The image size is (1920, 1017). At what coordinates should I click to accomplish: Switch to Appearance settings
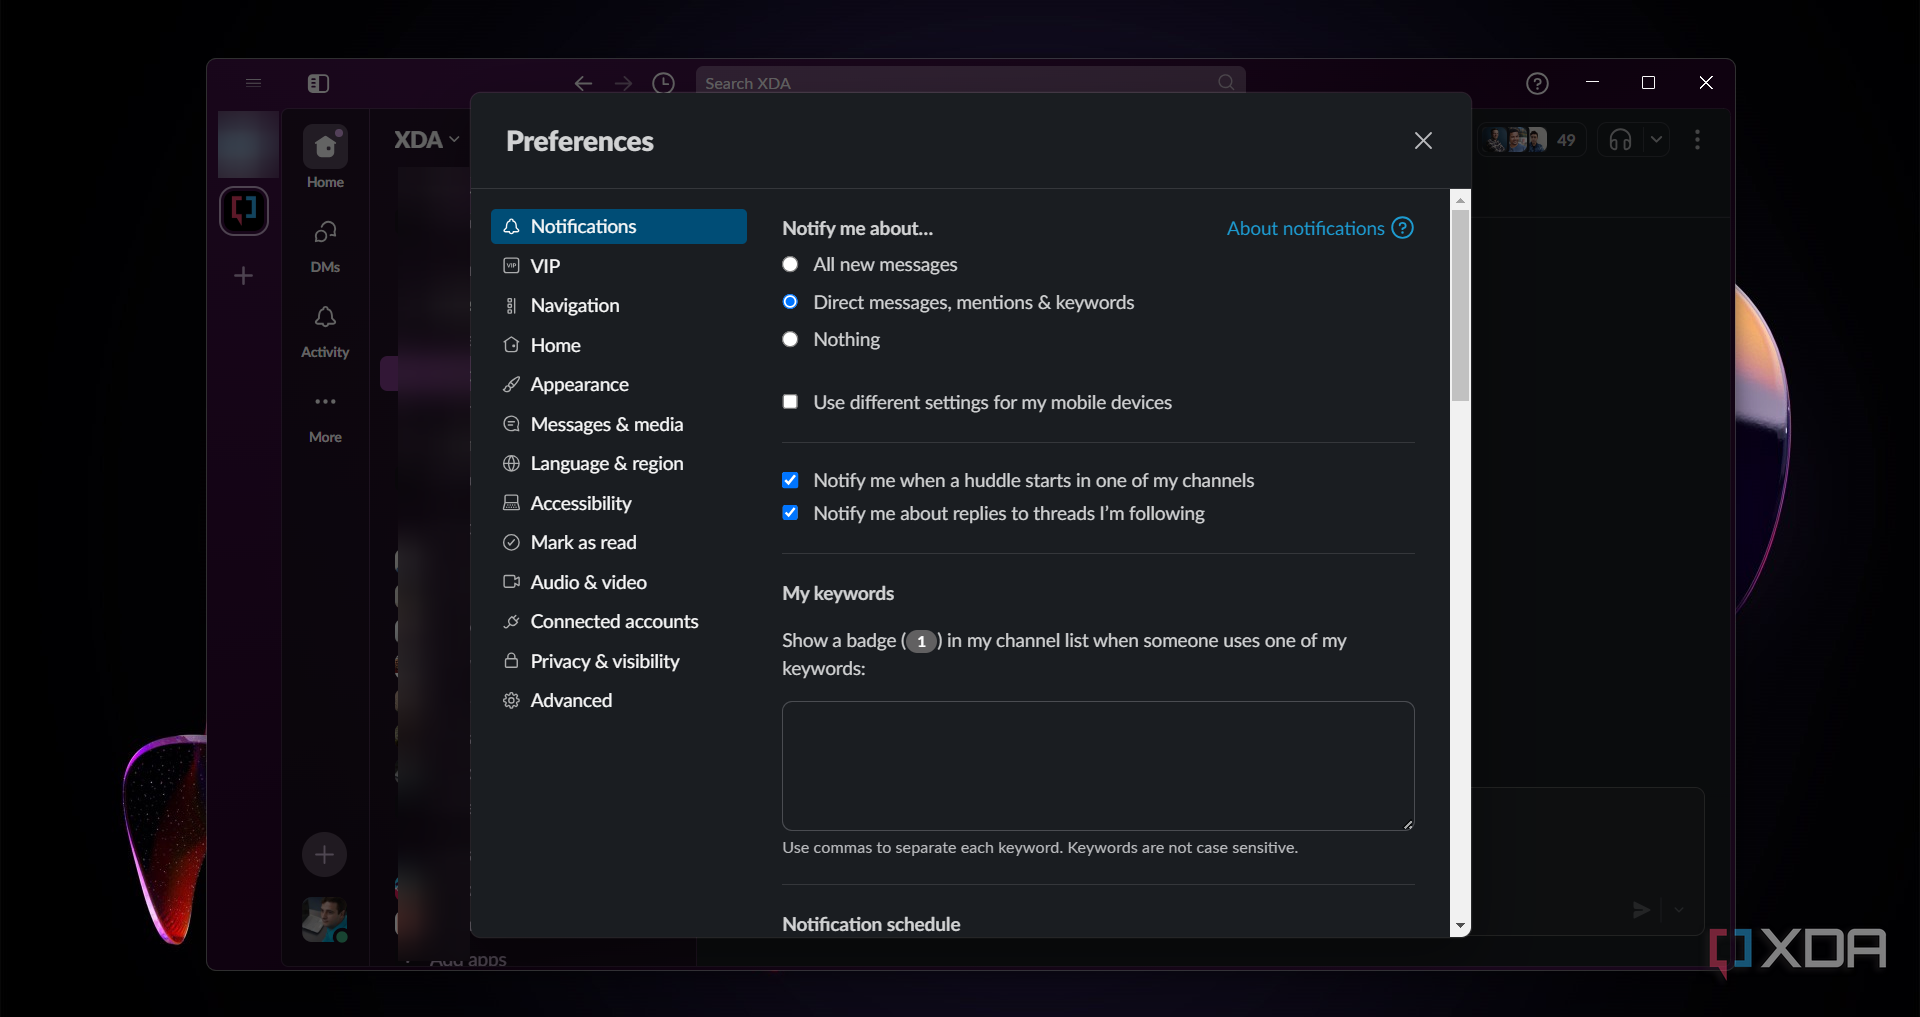pyautogui.click(x=619, y=384)
